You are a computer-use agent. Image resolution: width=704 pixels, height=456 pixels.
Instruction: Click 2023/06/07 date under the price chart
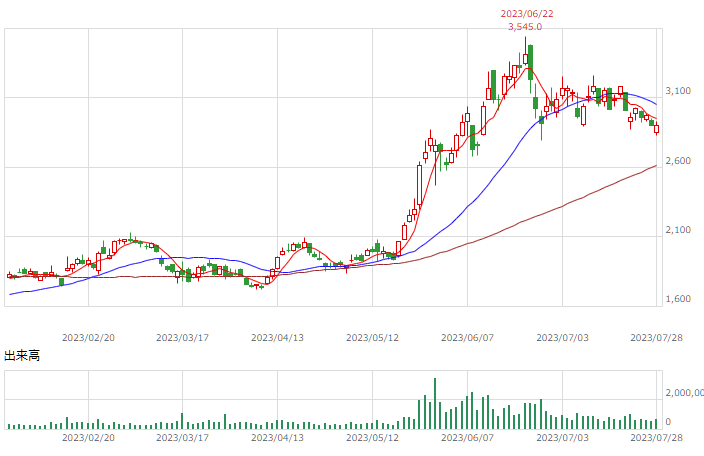pos(467,338)
